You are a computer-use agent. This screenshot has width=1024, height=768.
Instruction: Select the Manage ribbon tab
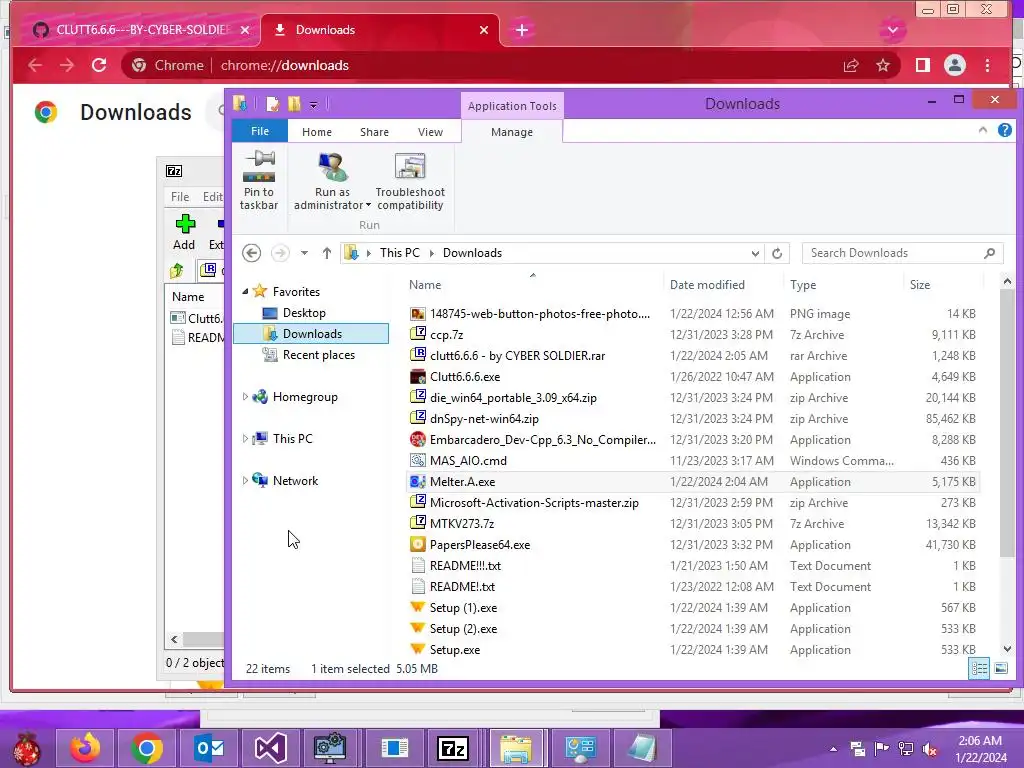click(x=512, y=132)
